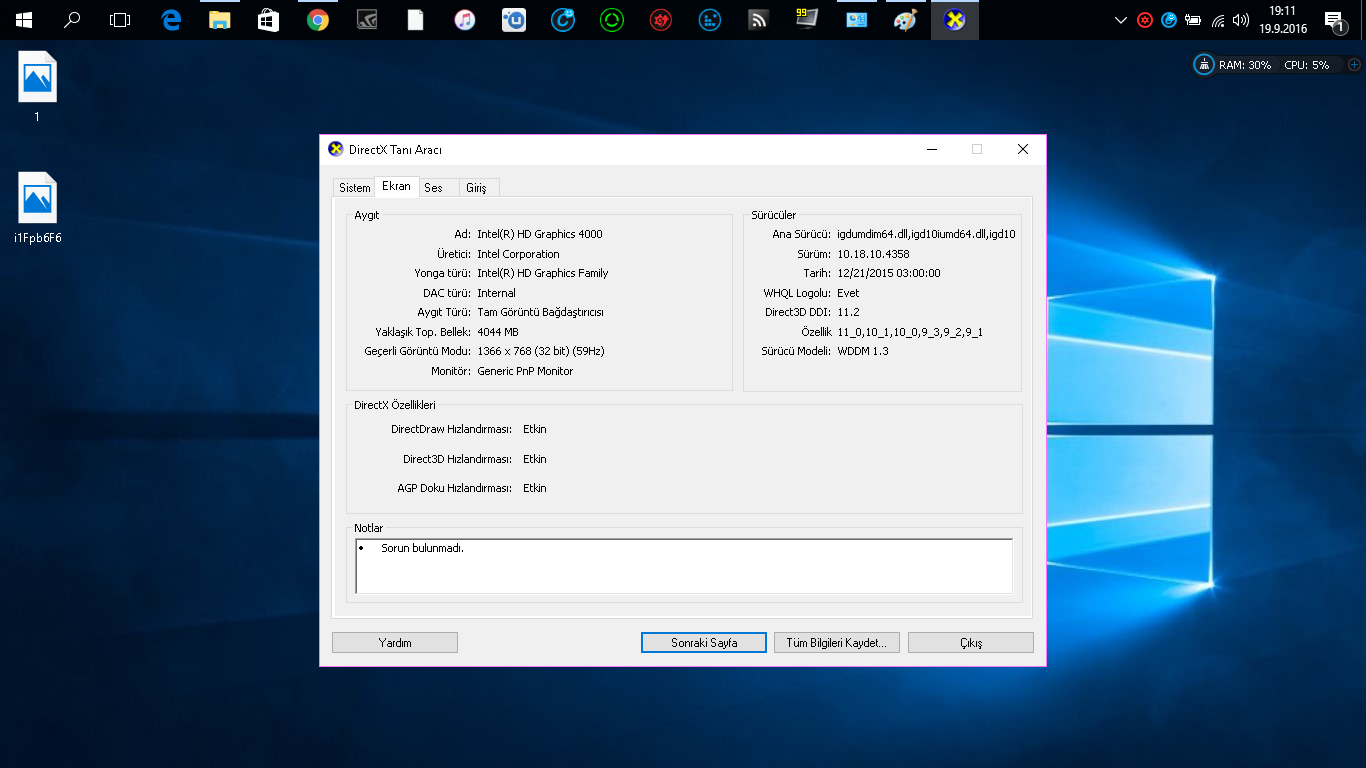Click the broom cleaner icon on RAM widget

point(1204,65)
